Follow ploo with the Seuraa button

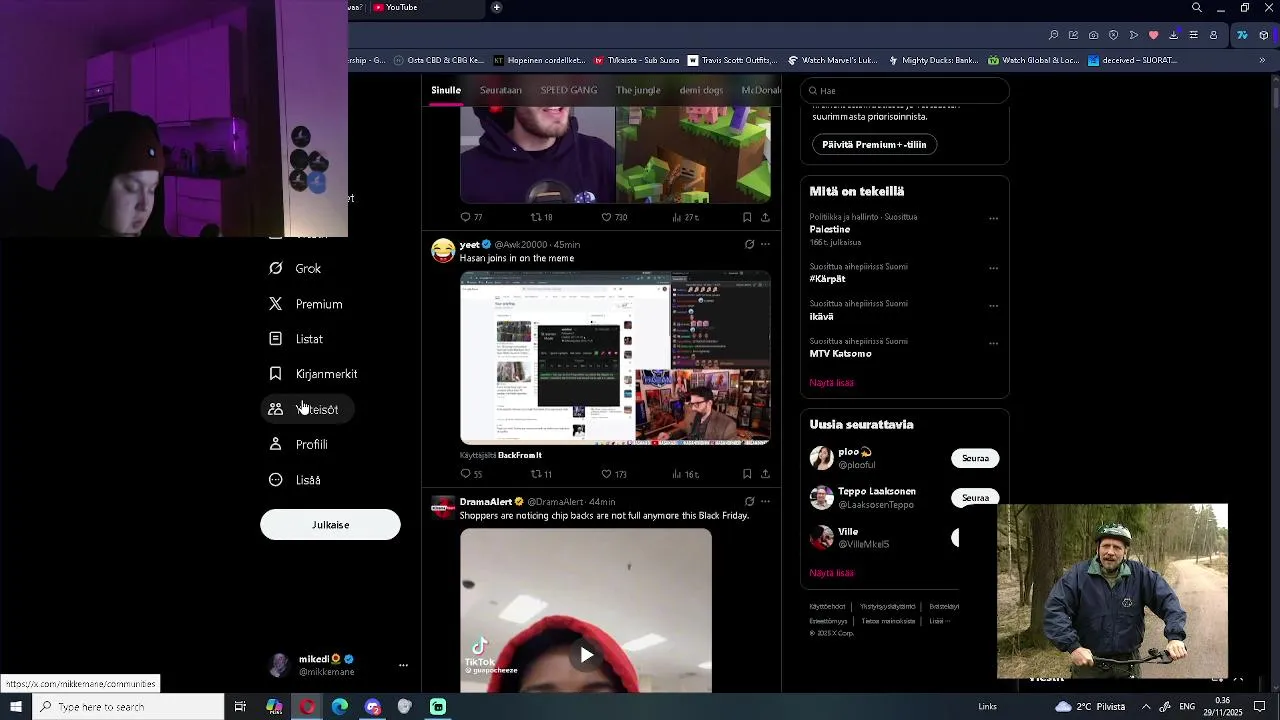pyautogui.click(x=975, y=458)
